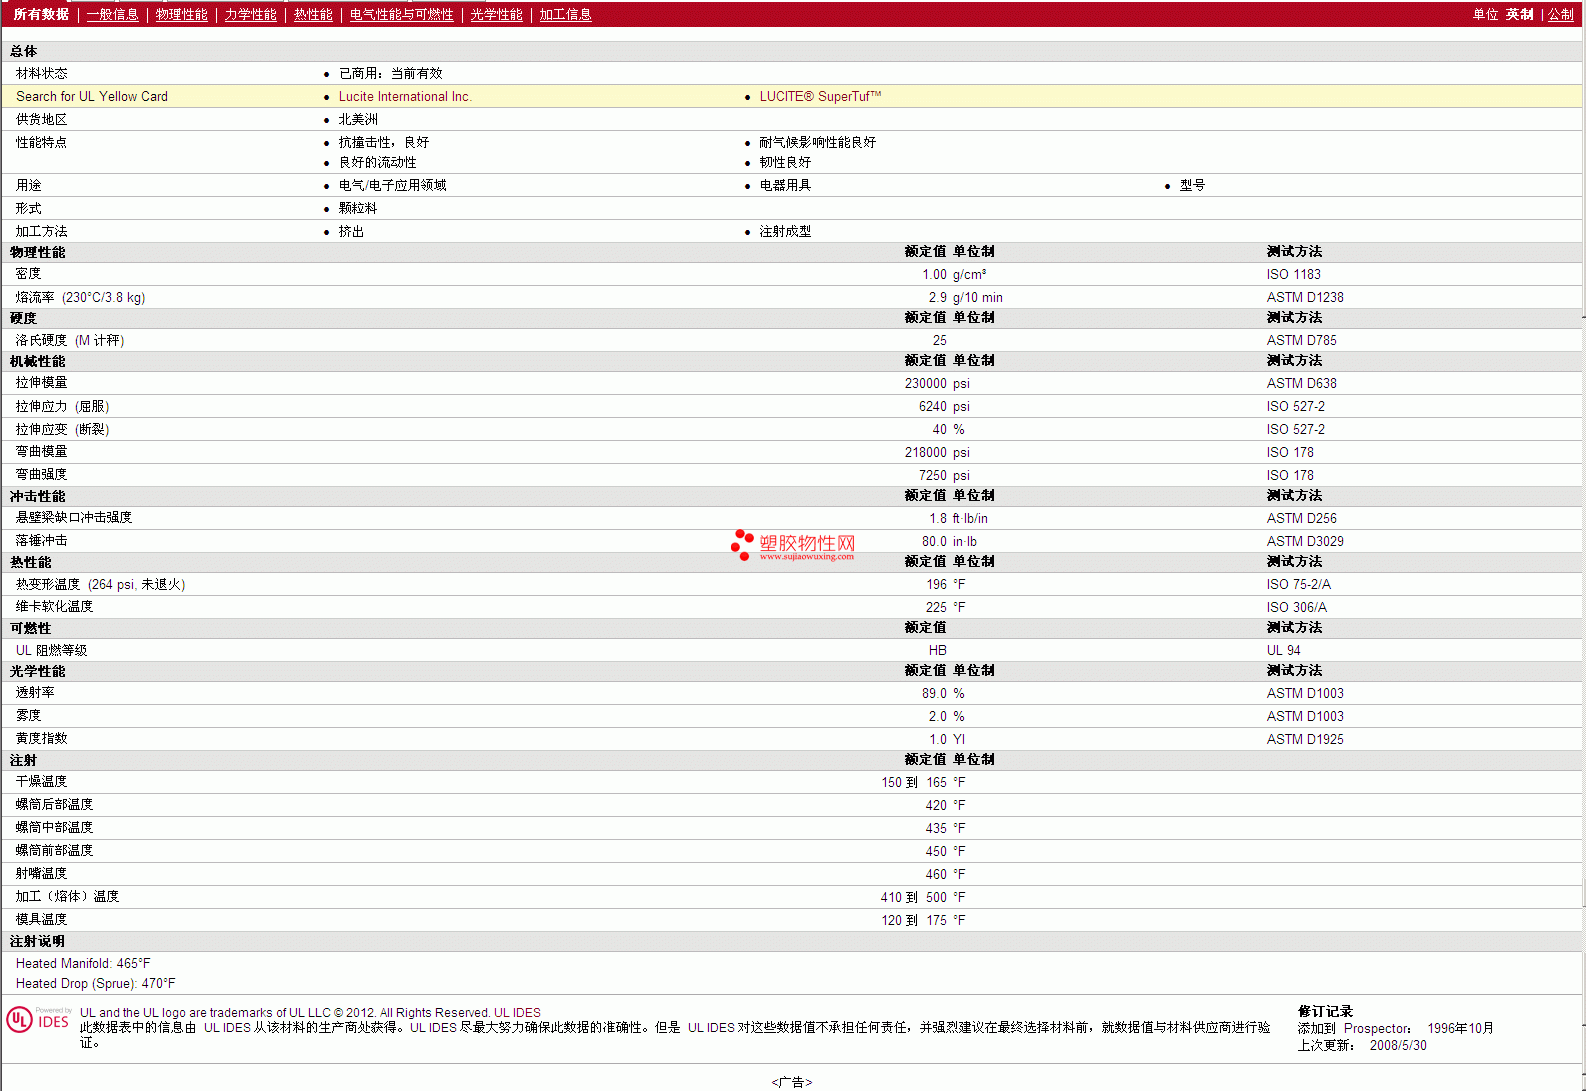Click the 拉伸应力 value 6240
Screen dimensions: 1586x1091
pos(933,407)
